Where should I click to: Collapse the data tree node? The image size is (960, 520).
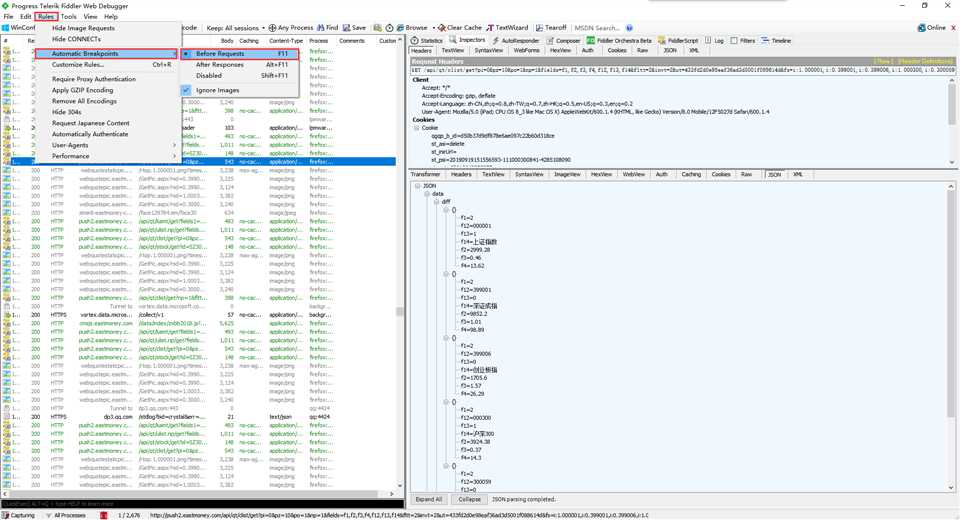point(427,194)
